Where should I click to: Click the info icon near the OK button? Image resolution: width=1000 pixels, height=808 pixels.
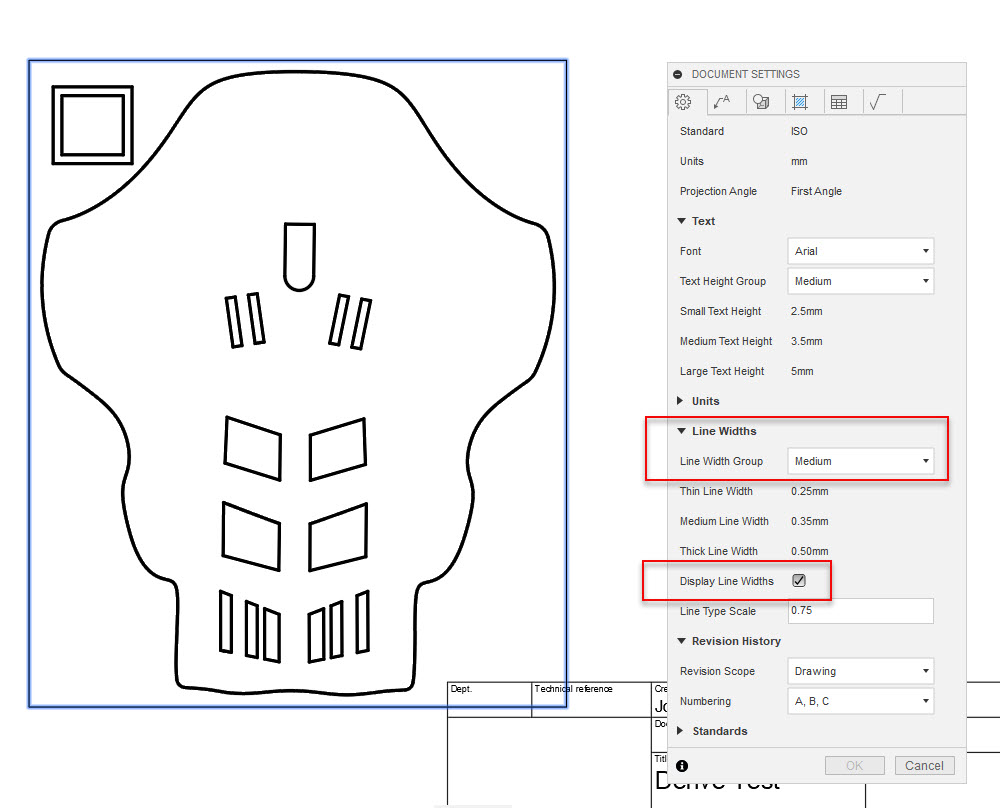tap(681, 765)
